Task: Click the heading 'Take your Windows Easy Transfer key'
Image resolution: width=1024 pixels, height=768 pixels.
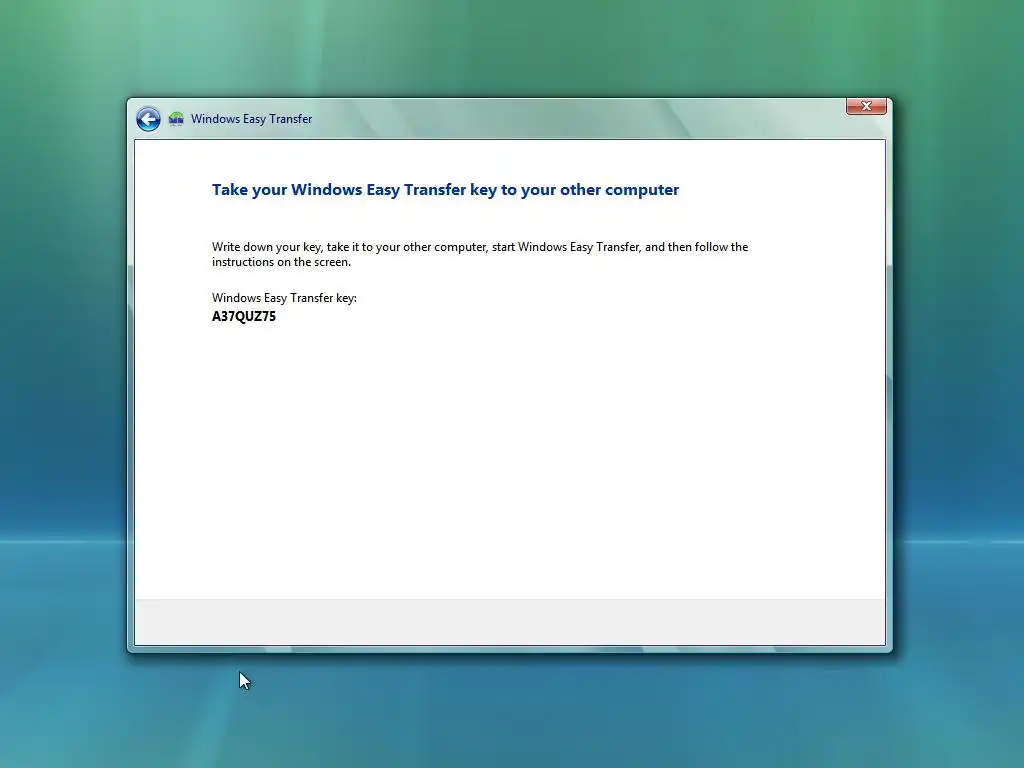Action: [x=445, y=189]
